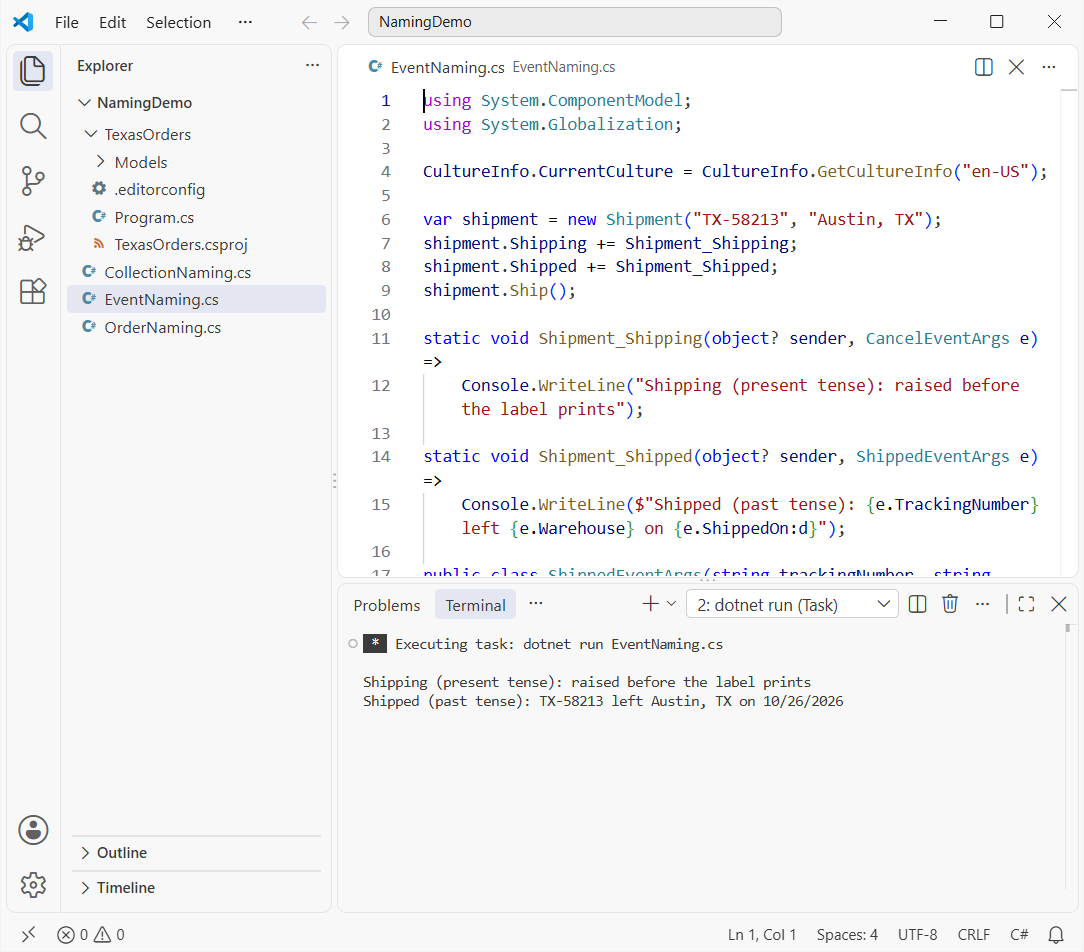Open Explorer Views and More Actions
The image size is (1084, 952).
point(312,65)
